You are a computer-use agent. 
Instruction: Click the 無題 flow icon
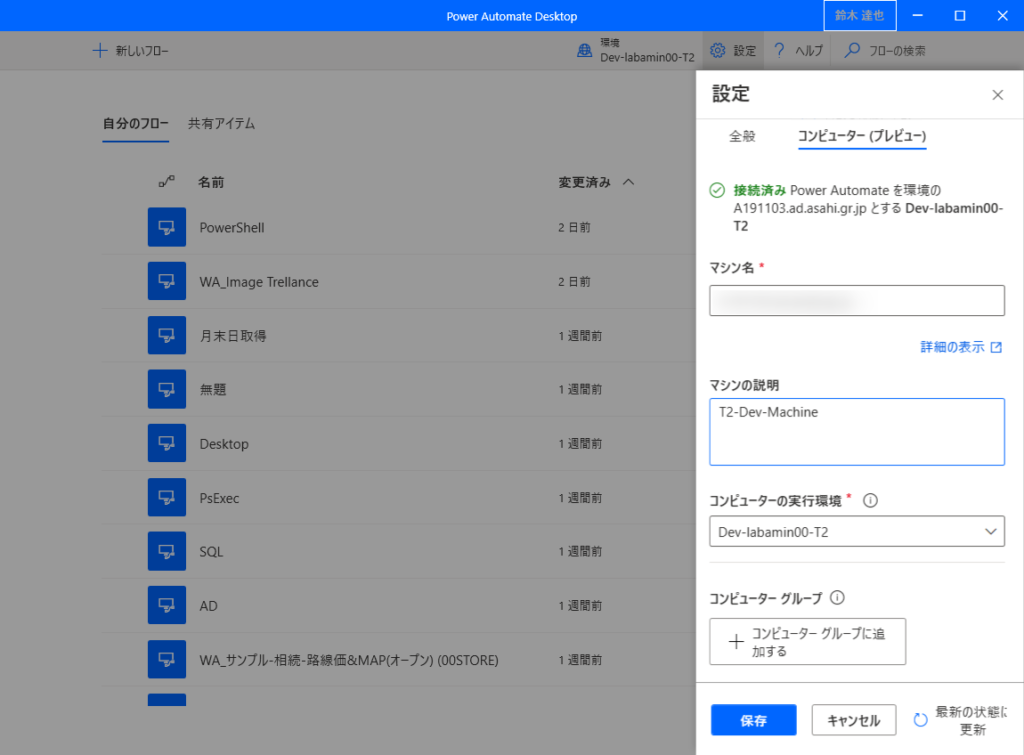coord(167,389)
